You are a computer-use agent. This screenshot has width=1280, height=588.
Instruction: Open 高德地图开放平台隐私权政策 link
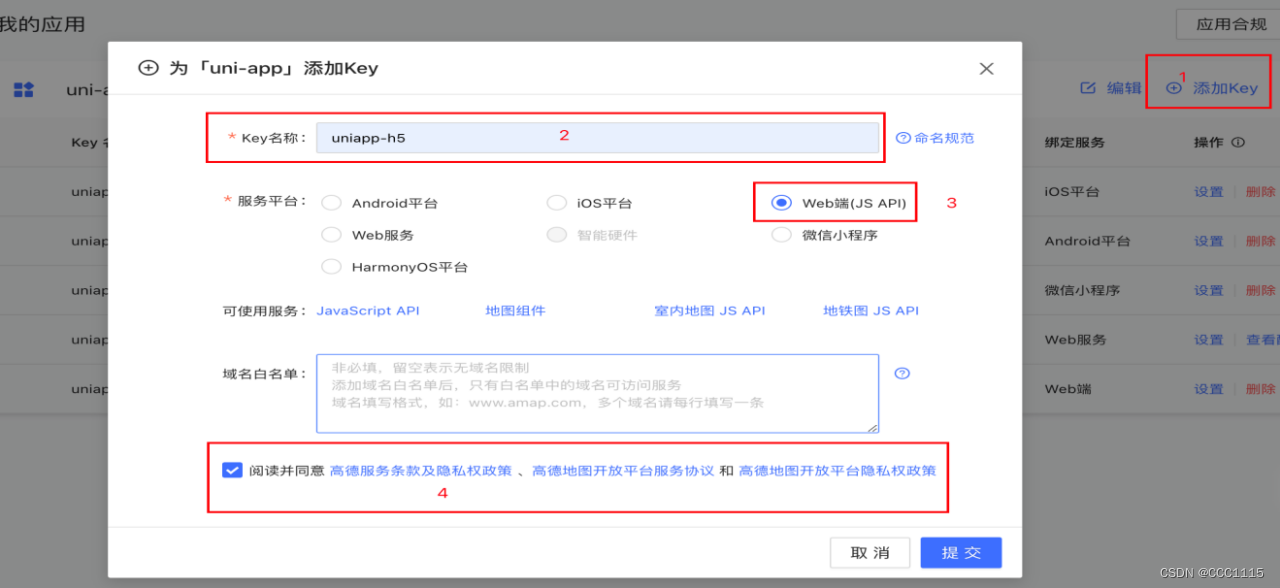click(837, 470)
